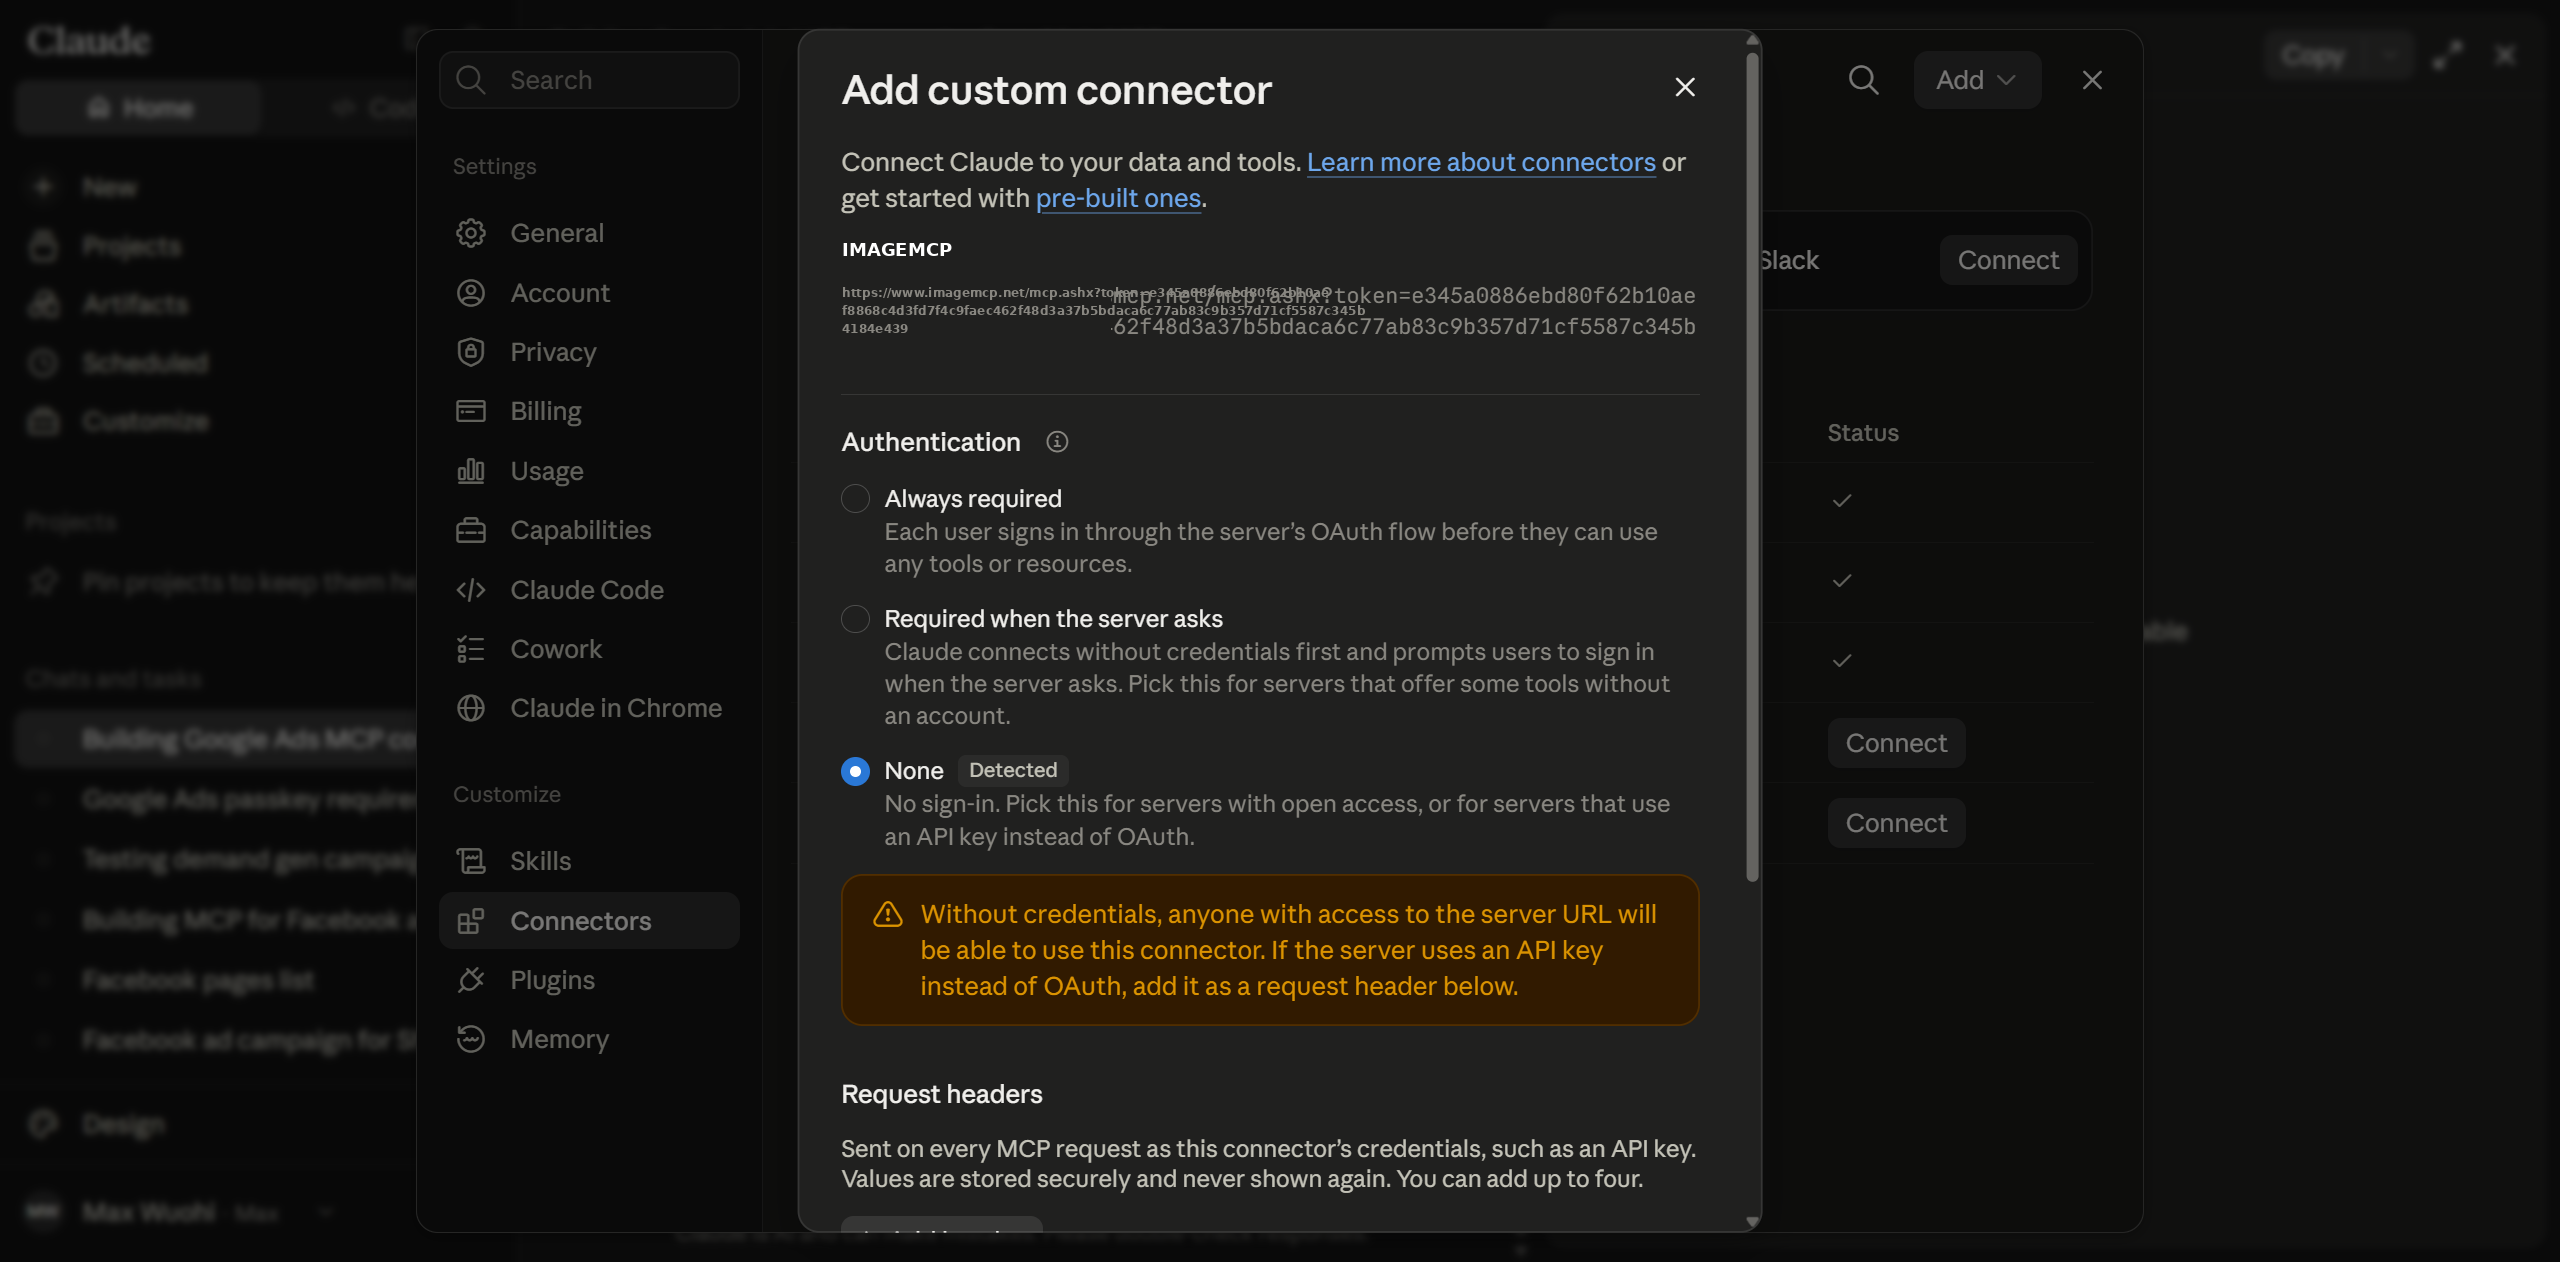Click the Connectors icon in sidebar
Screen dimensions: 2560x1262
tap(471, 921)
